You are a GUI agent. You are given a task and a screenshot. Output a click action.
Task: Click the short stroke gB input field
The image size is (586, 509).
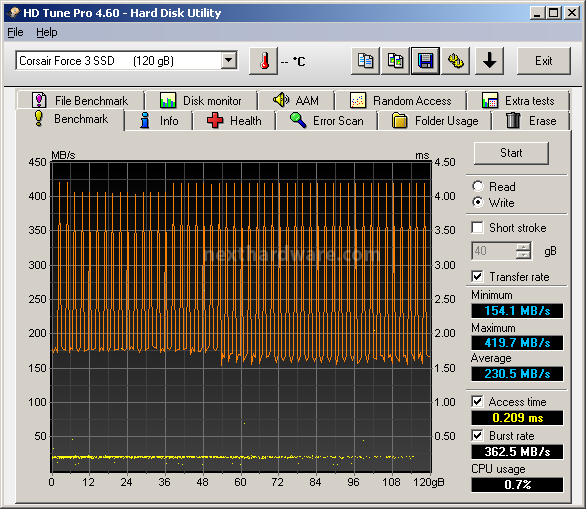(x=494, y=251)
